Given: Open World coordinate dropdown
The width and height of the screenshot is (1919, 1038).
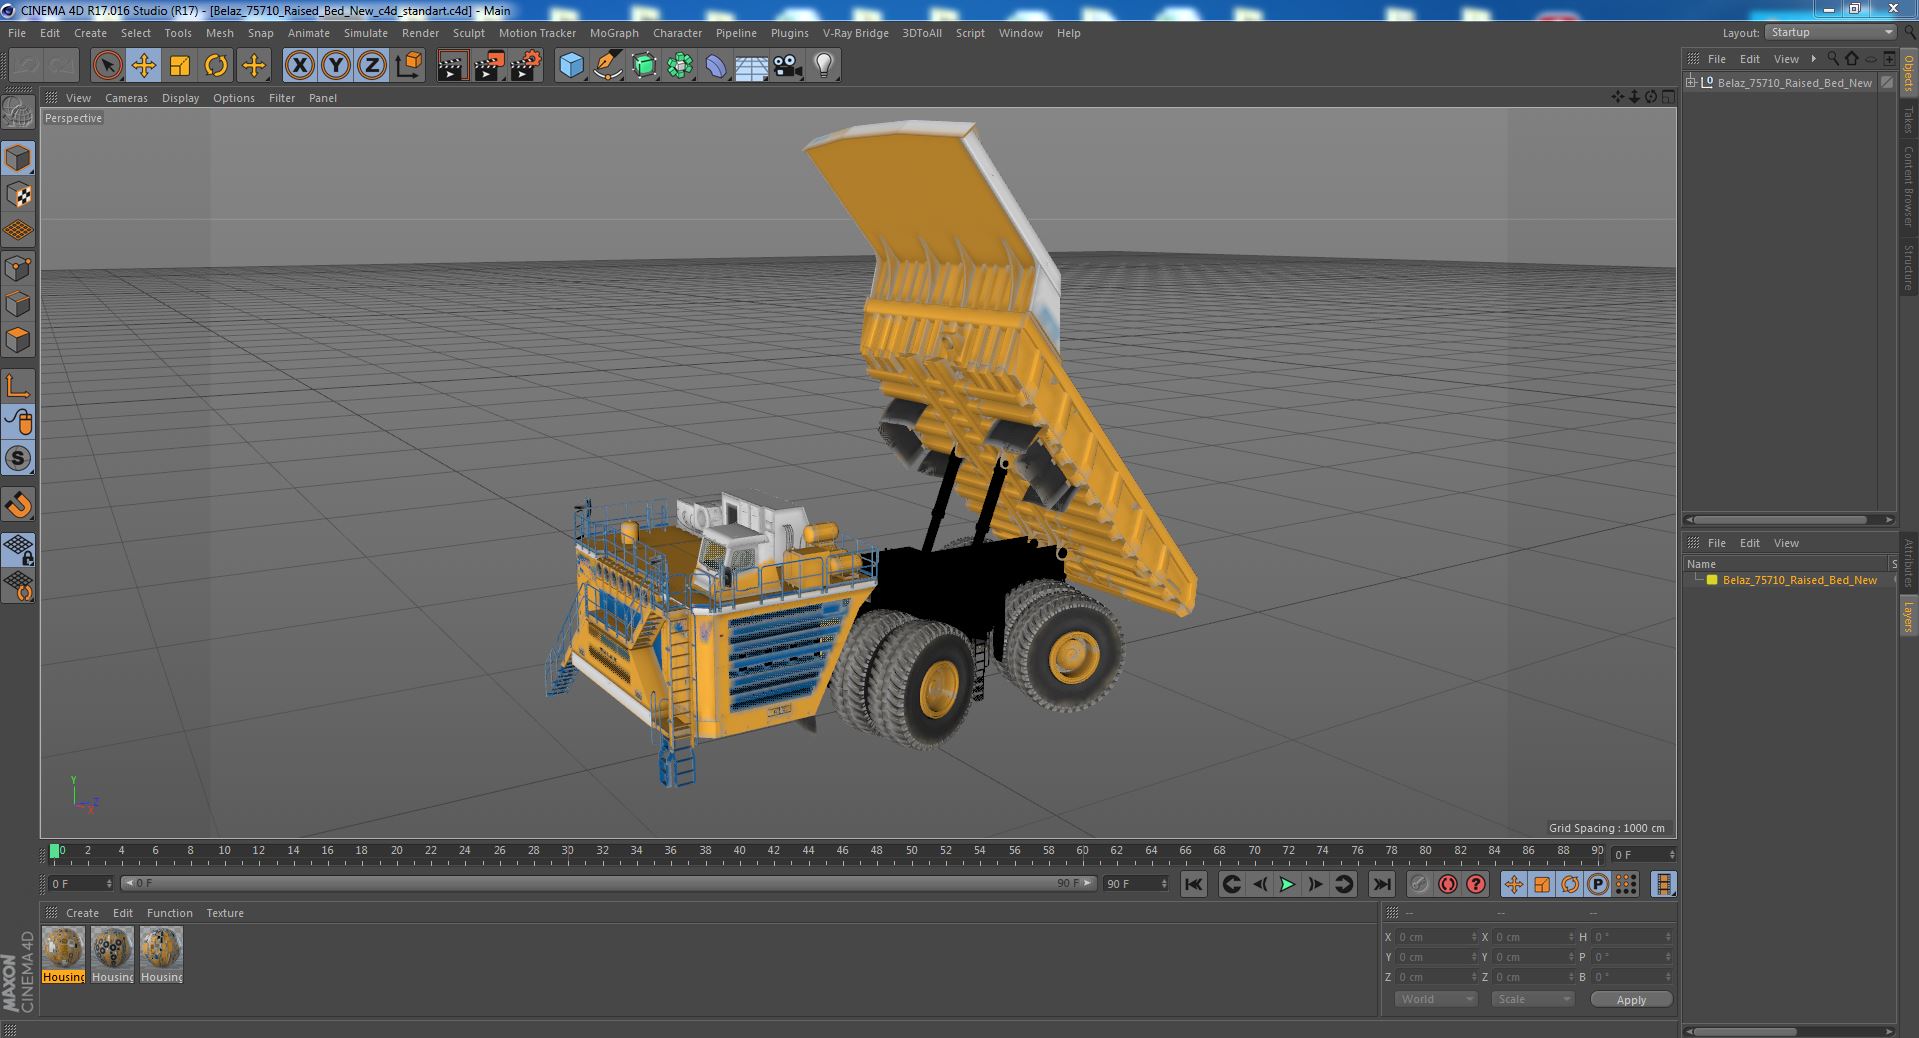Looking at the screenshot, I should [x=1436, y=999].
